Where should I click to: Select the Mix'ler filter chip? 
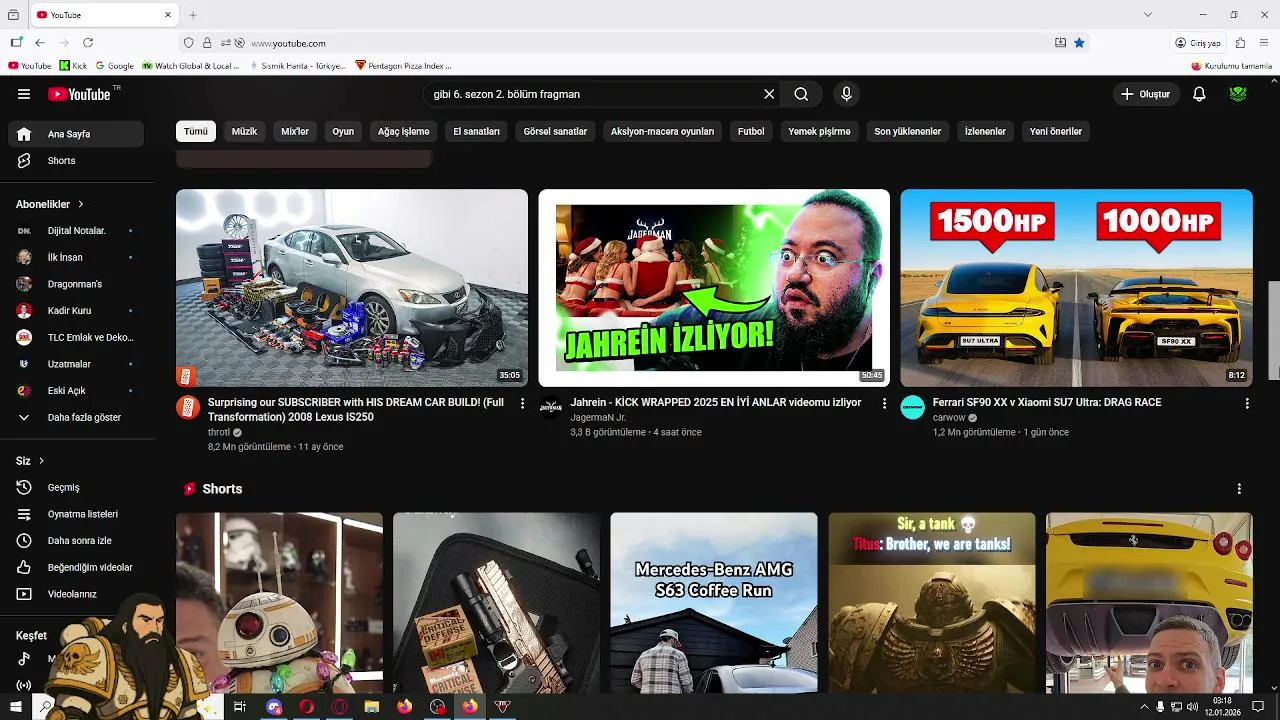295,131
